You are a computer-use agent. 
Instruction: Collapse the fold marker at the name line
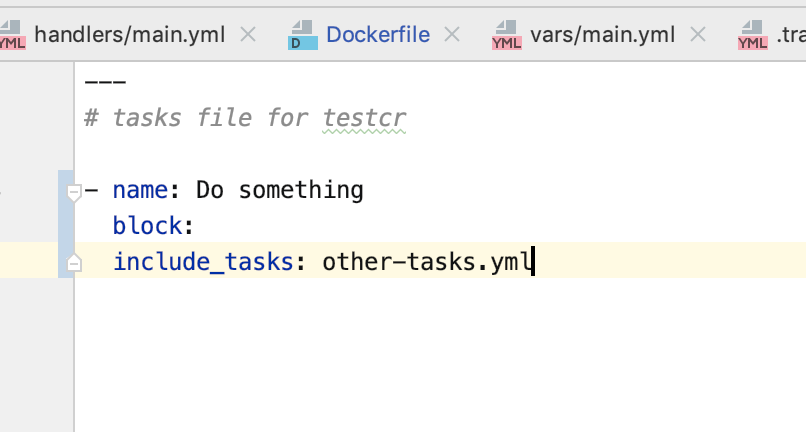74,192
